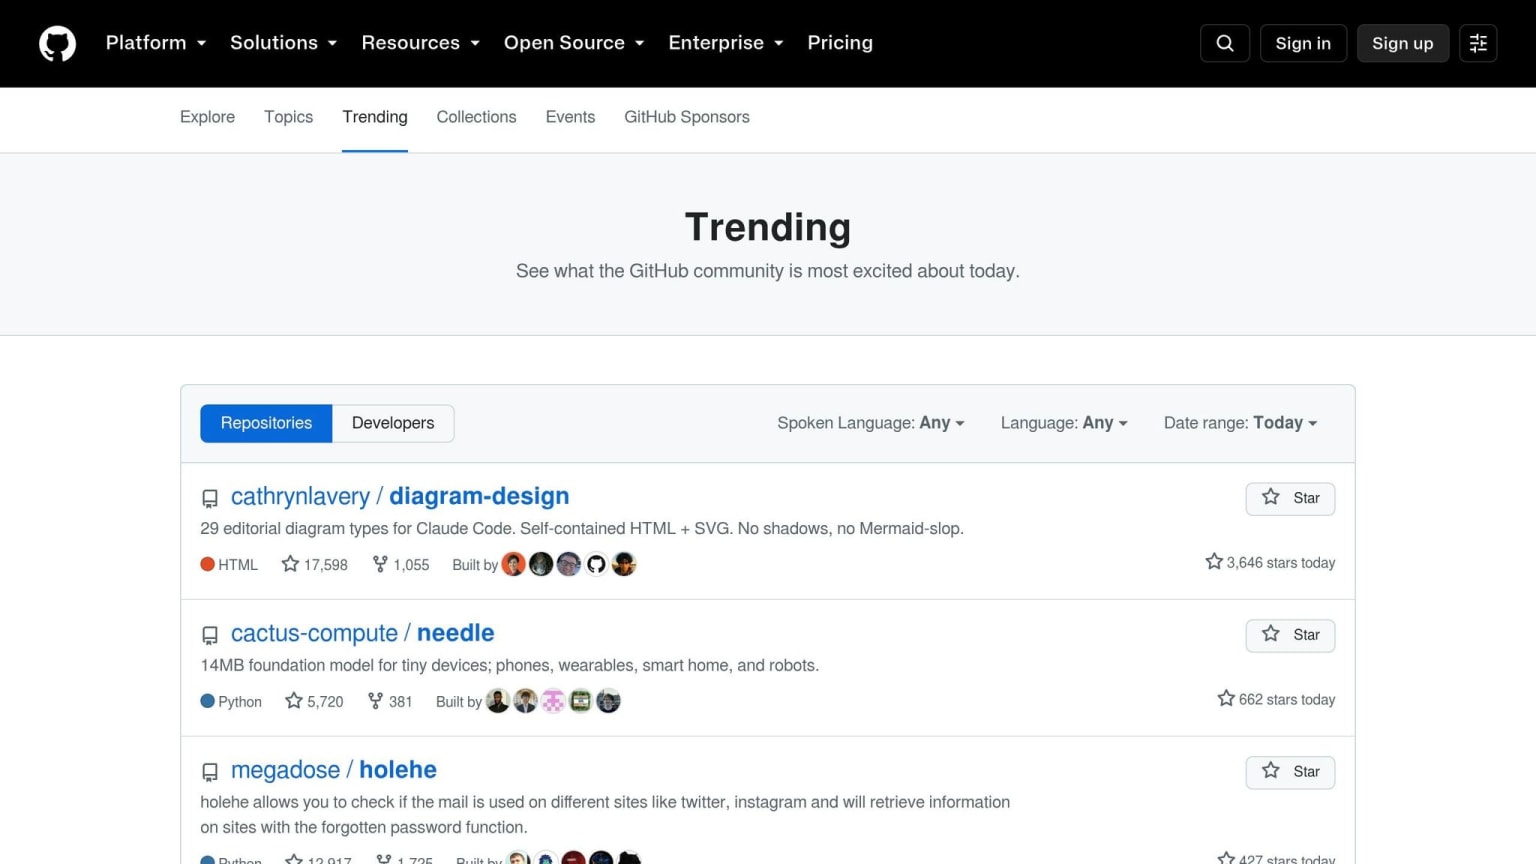Open forks count 1,055 for diagram-design
This screenshot has height=864, width=1536.
pyautogui.click(x=401, y=564)
